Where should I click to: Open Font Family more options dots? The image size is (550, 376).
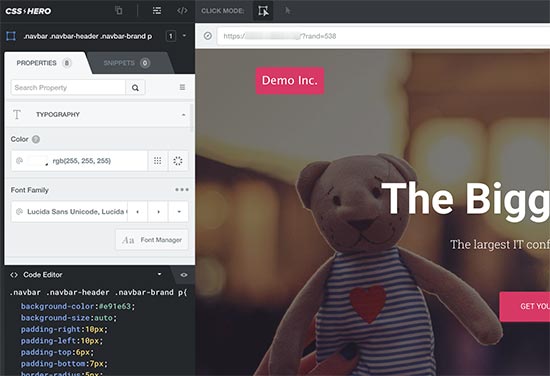pyautogui.click(x=182, y=189)
